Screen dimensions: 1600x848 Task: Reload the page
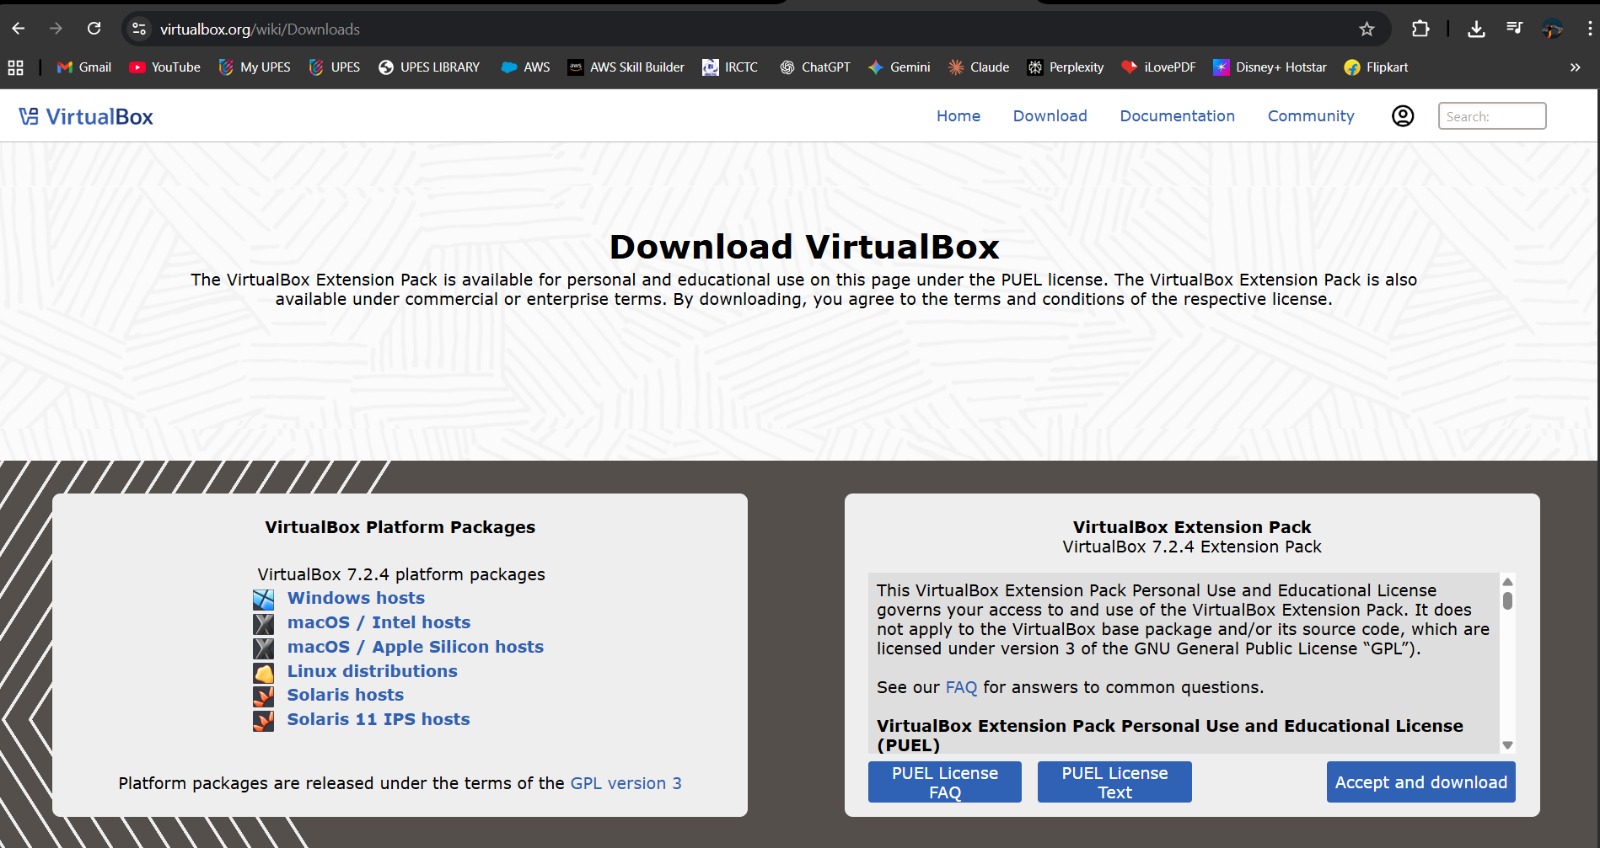94,29
